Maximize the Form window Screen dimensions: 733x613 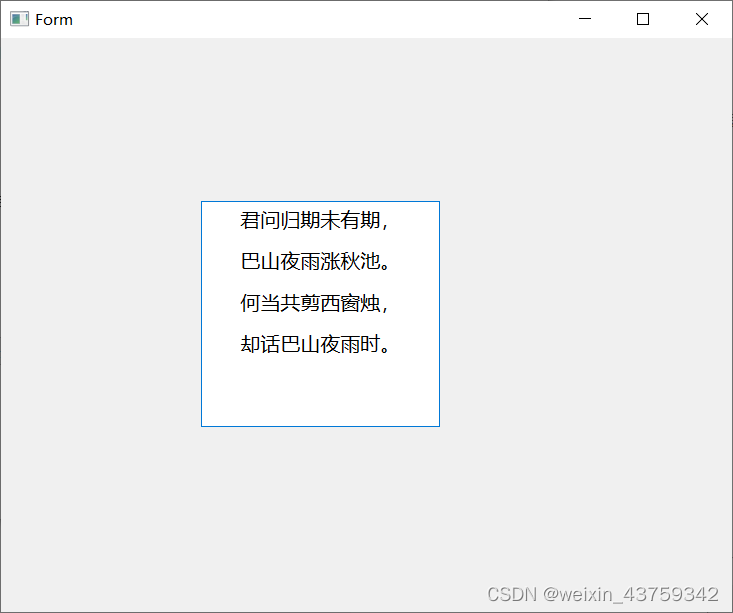pyautogui.click(x=643, y=19)
